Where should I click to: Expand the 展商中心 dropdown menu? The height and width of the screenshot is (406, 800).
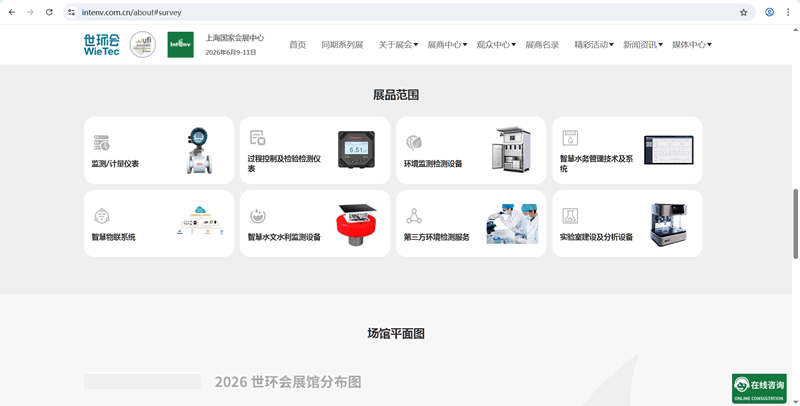(x=447, y=45)
